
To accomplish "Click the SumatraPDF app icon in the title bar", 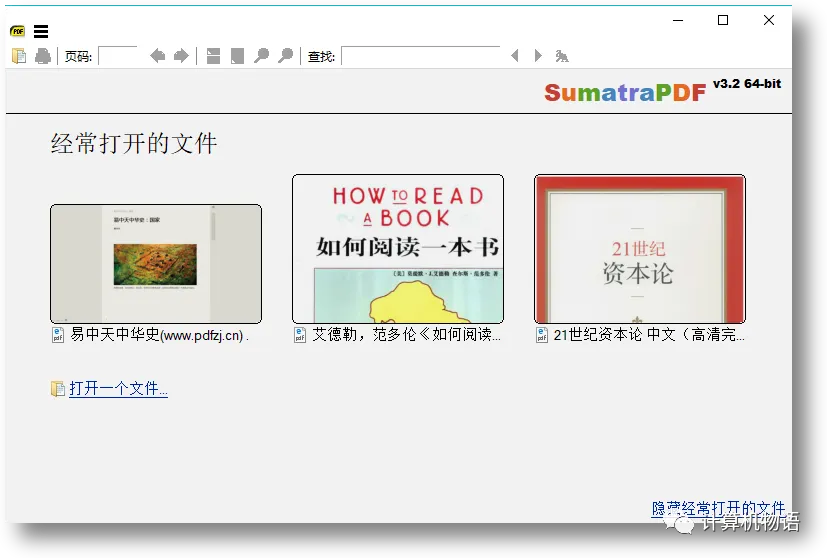I will [17, 31].
